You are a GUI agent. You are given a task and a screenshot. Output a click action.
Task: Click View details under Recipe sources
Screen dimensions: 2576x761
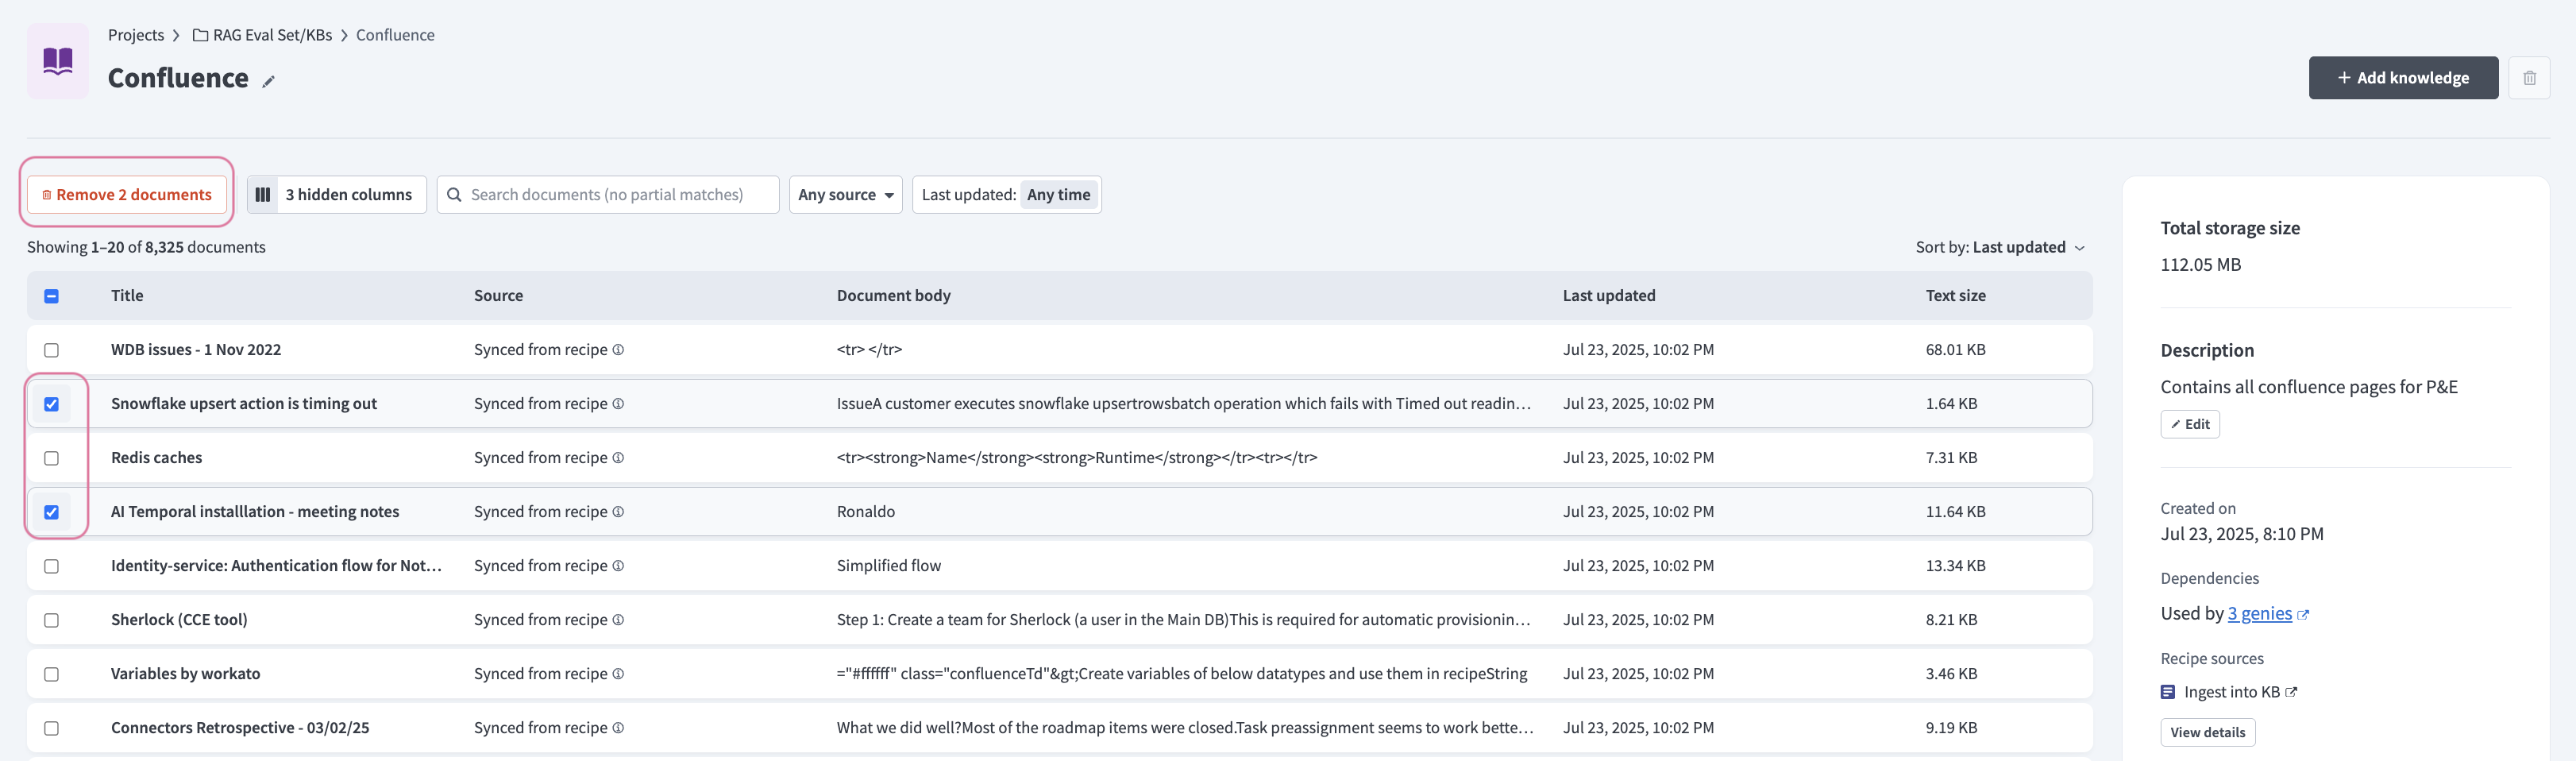coord(2207,732)
